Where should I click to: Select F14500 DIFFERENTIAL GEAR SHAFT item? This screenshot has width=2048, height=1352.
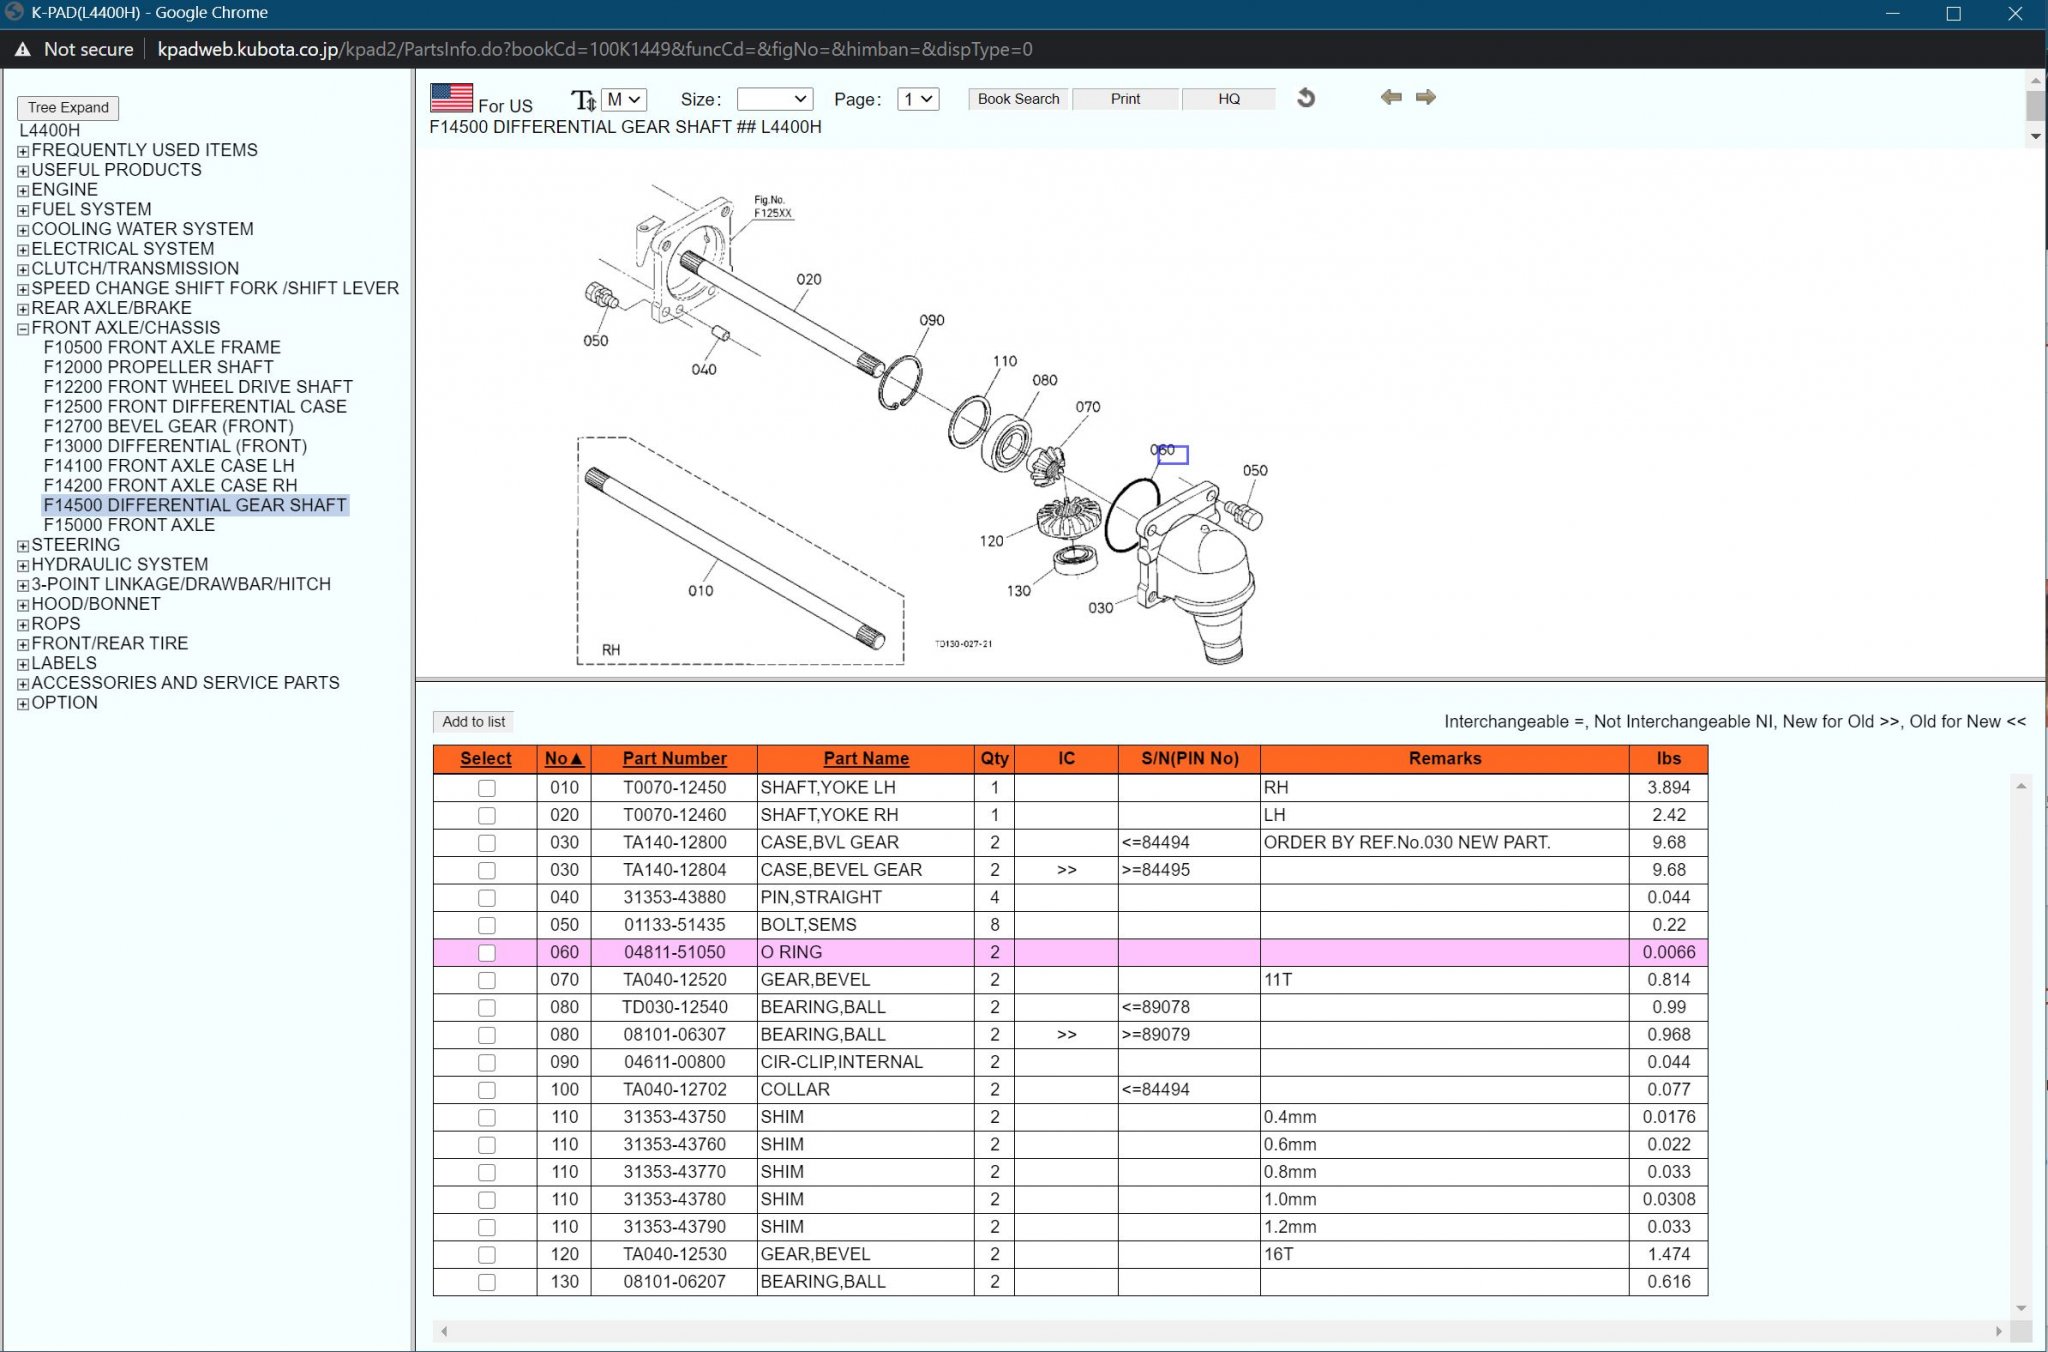point(195,505)
